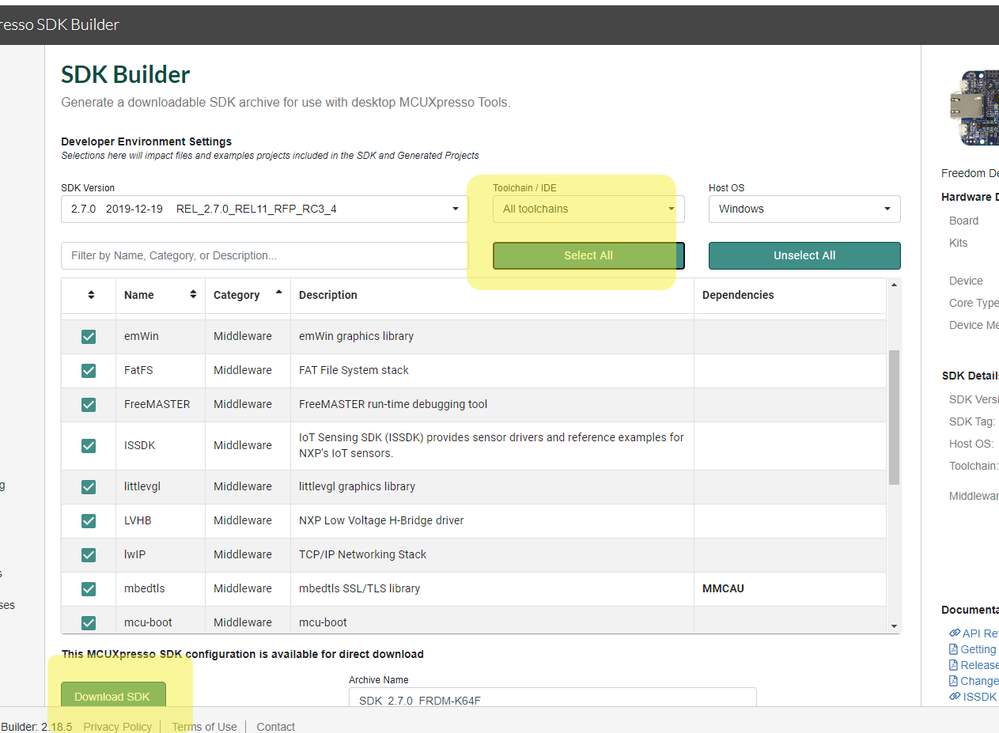Toggle the ISSDK checkbox
999x733 pixels.
(89, 446)
